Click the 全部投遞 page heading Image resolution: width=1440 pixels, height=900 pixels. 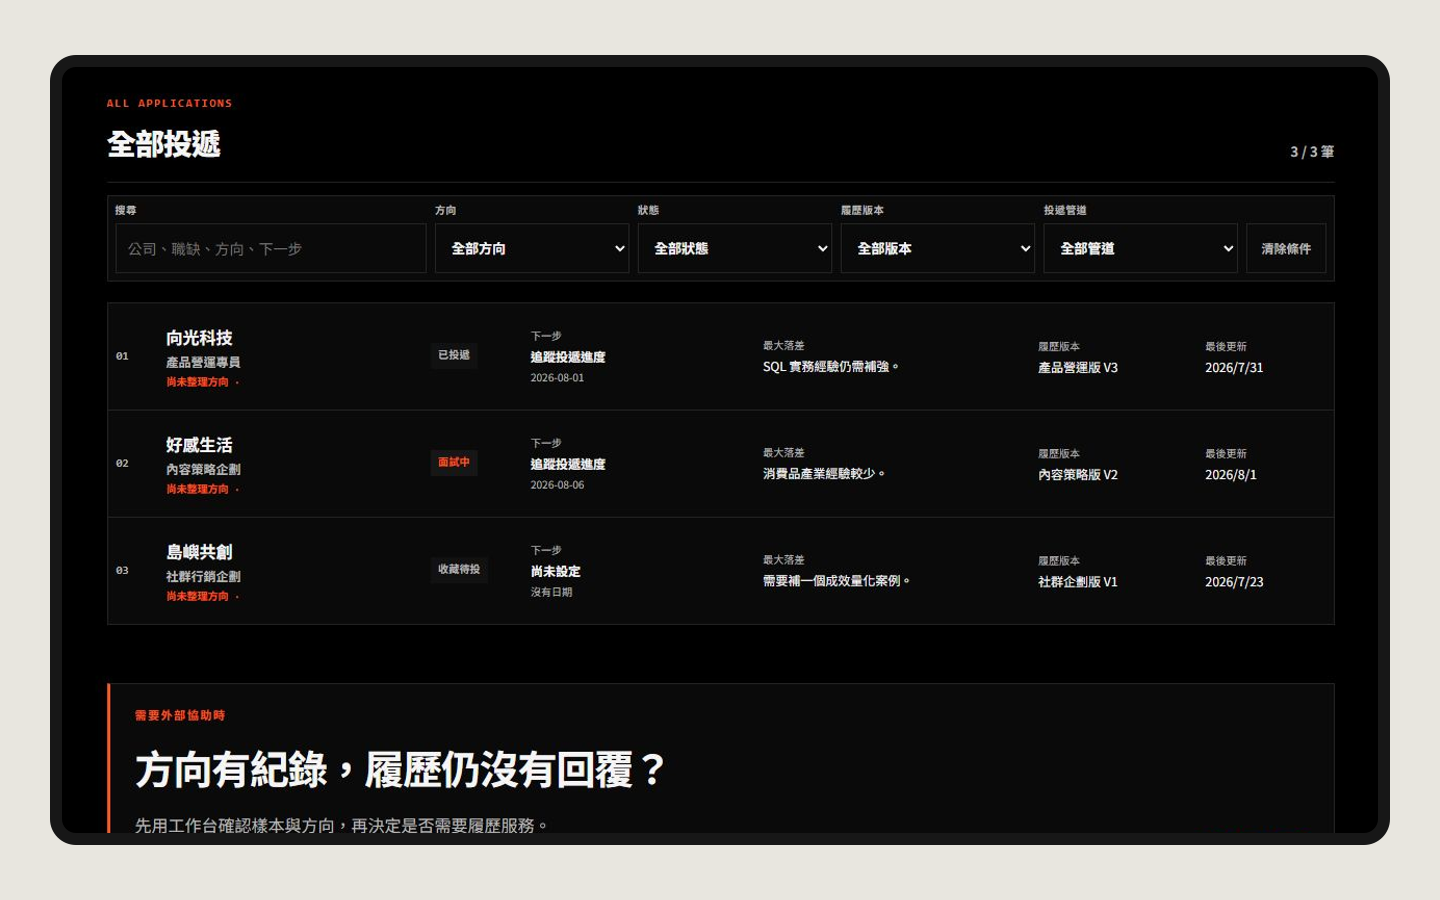click(164, 144)
